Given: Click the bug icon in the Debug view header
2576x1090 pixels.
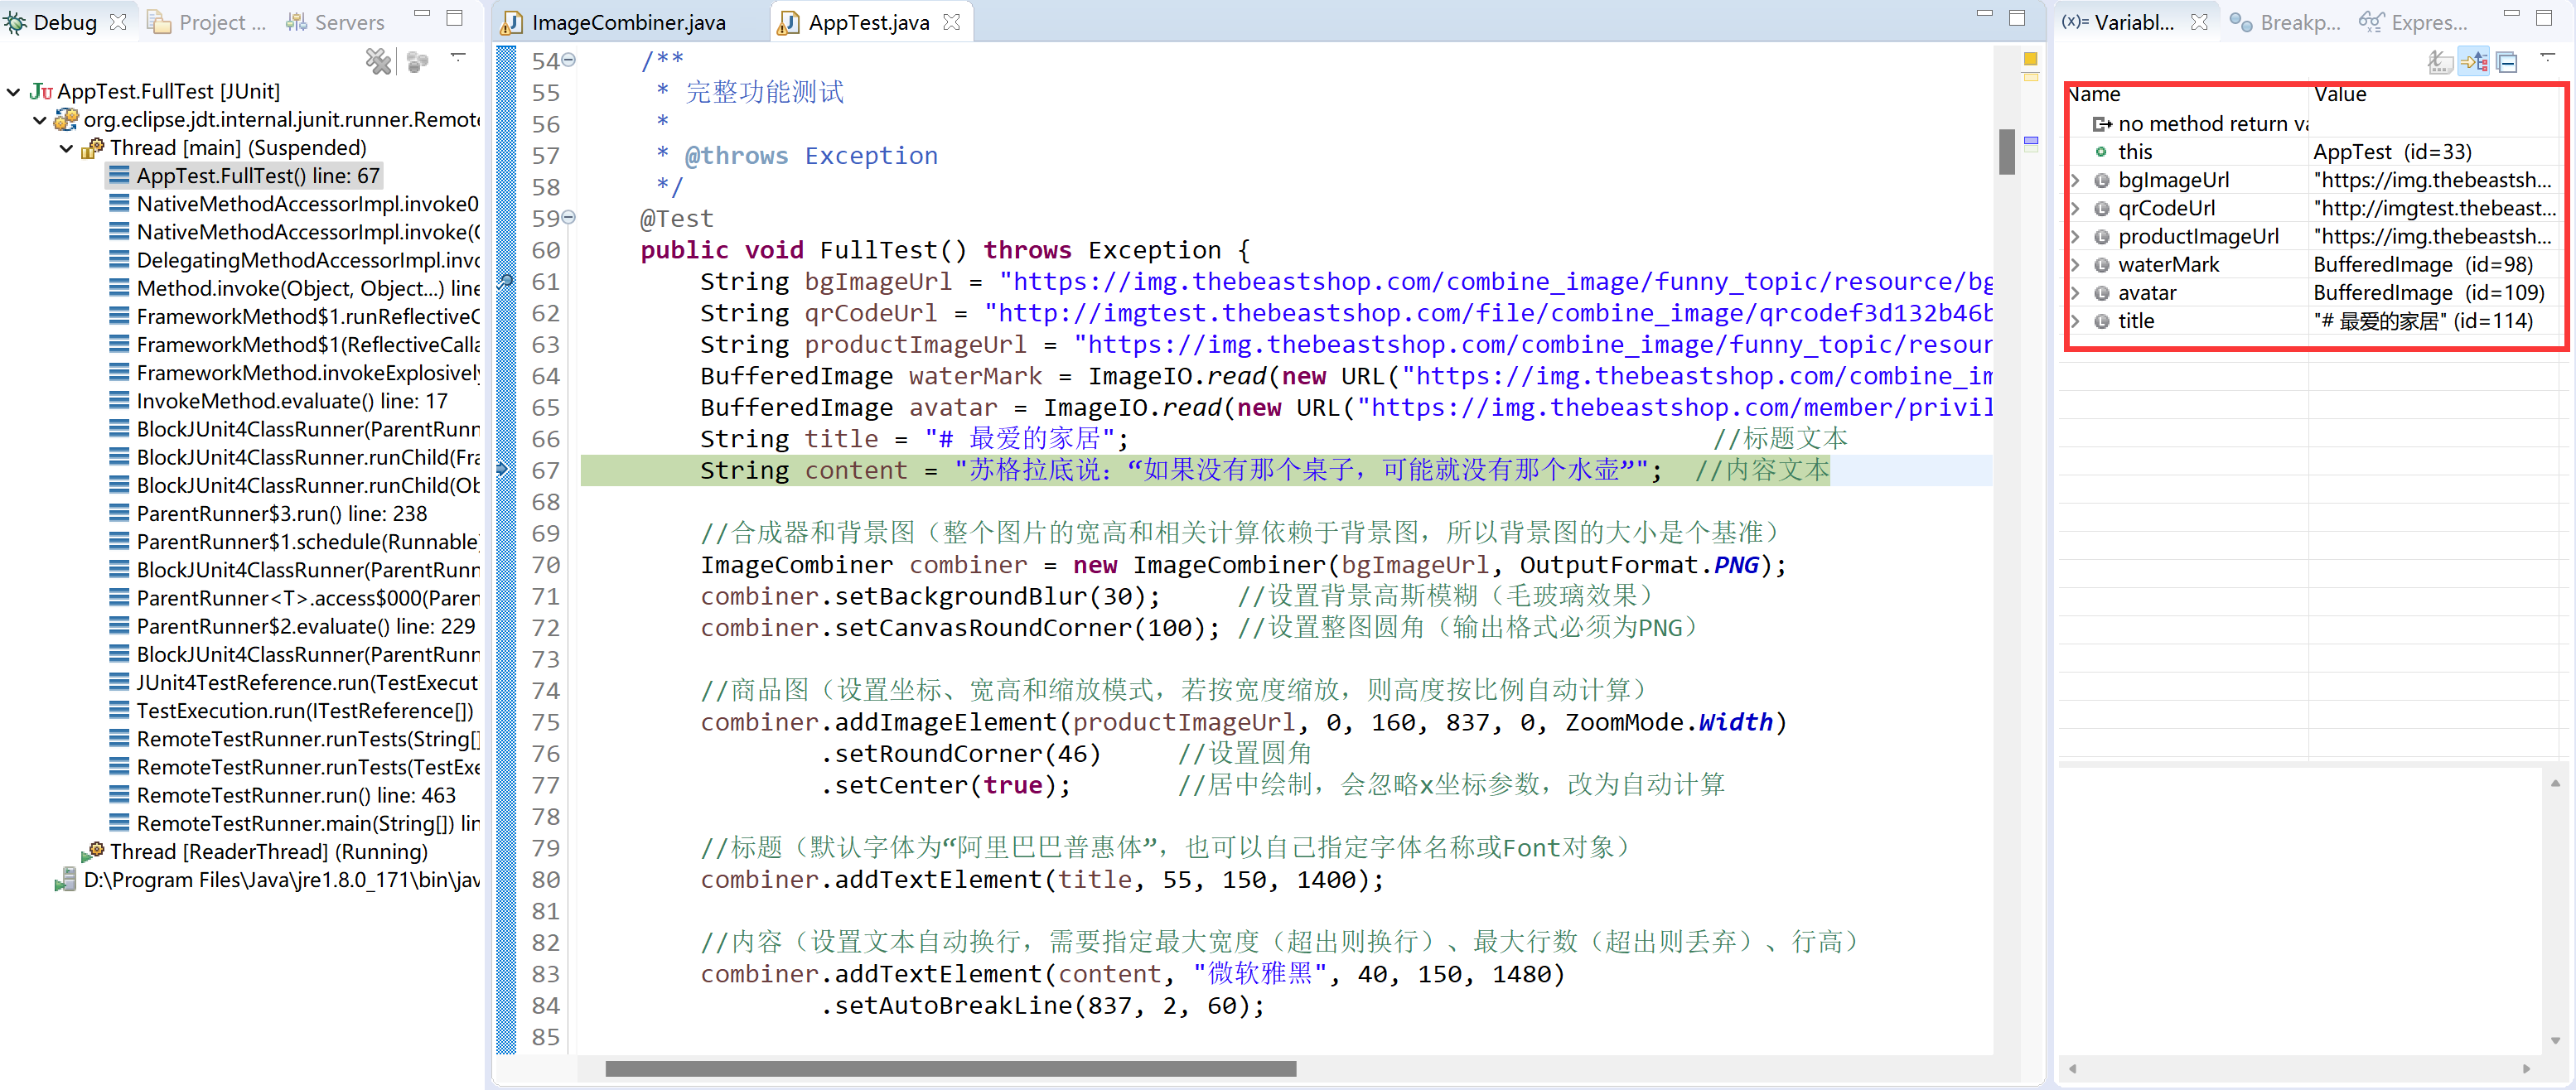Looking at the screenshot, I should click(16, 22).
